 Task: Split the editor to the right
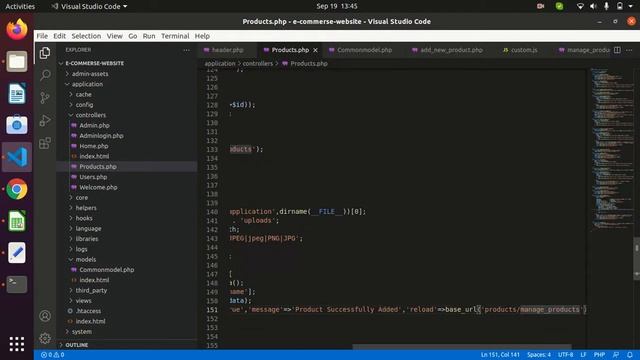(617, 50)
